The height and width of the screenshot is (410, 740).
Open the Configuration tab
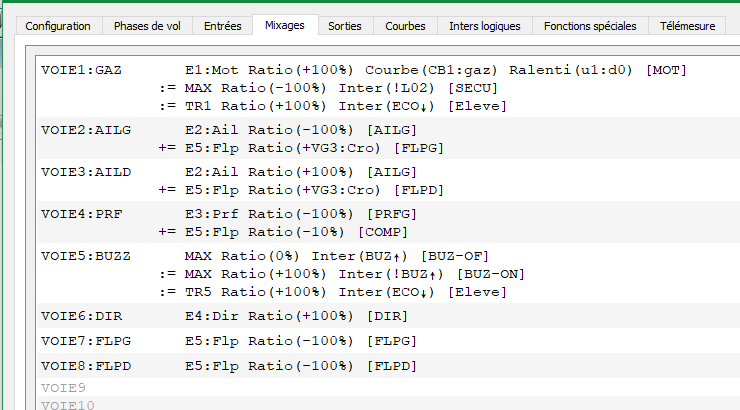(58, 26)
